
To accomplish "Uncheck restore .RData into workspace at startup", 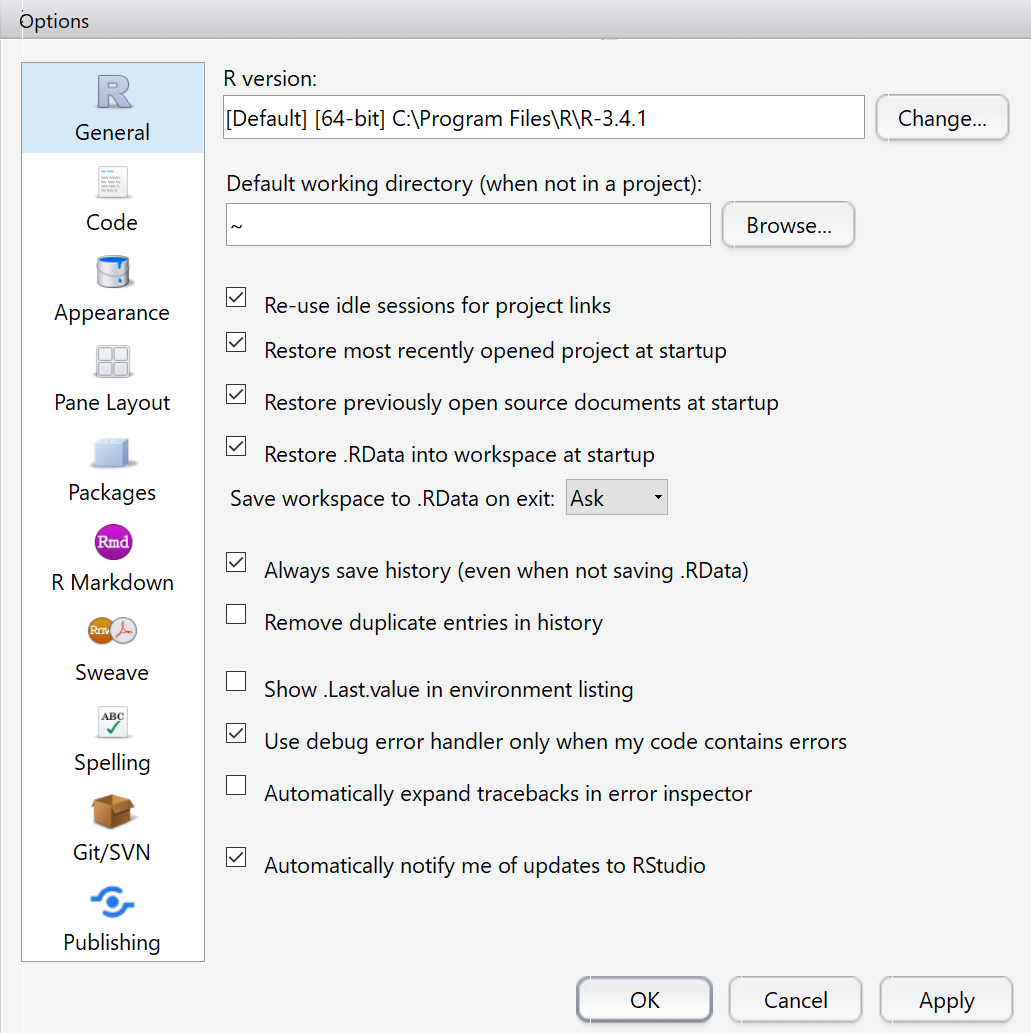I will (x=236, y=447).
